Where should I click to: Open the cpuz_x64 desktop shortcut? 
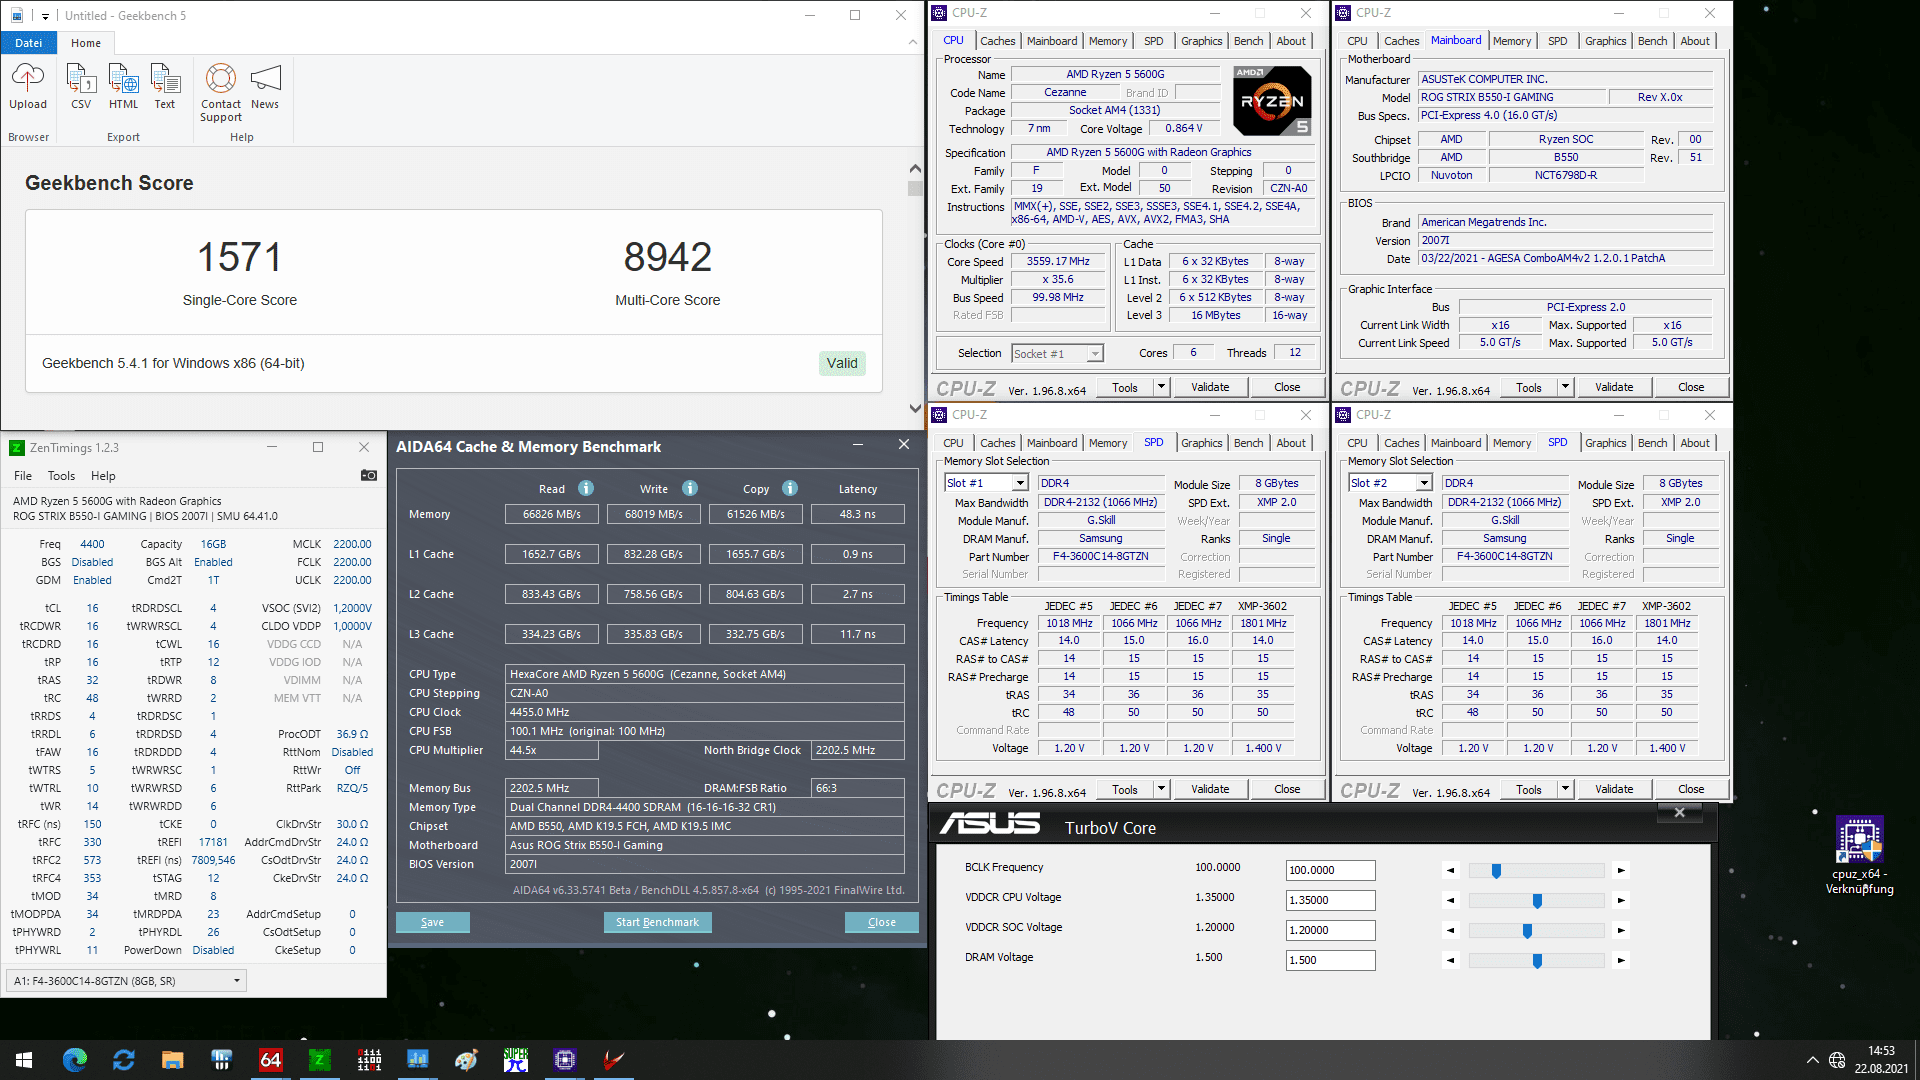point(1859,856)
